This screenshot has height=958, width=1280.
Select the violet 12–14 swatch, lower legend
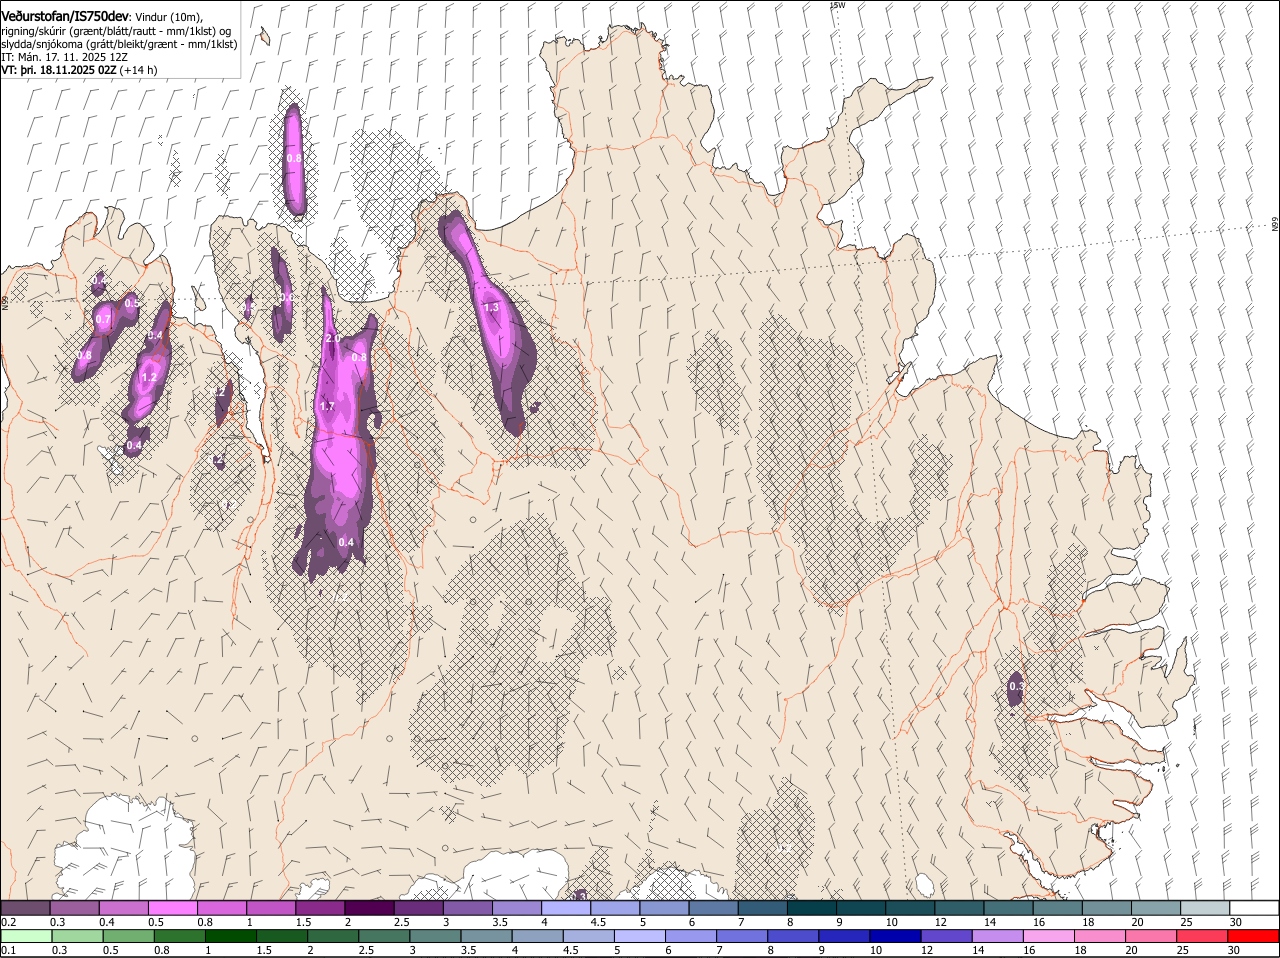pyautogui.click(x=946, y=936)
